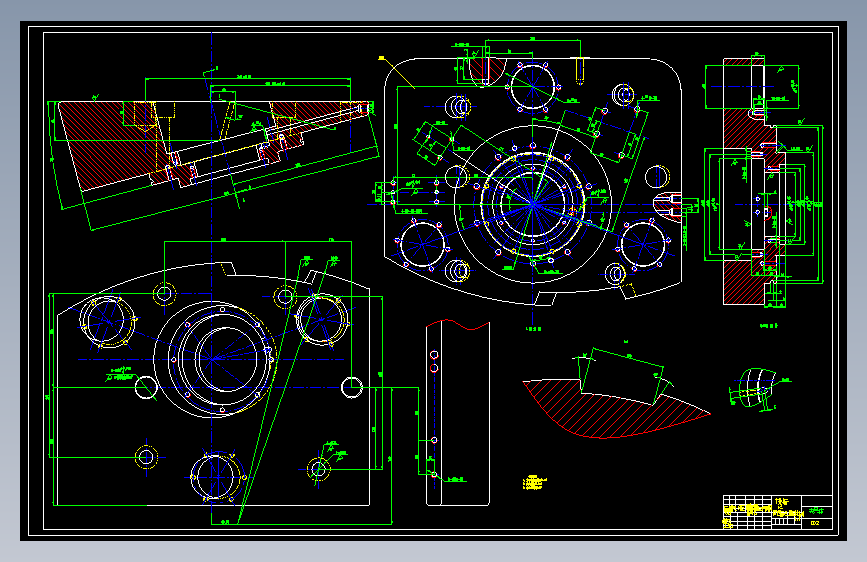Image resolution: width=867 pixels, height=562 pixels.
Task: Click the yellow technical notes text block
Action: (534, 482)
